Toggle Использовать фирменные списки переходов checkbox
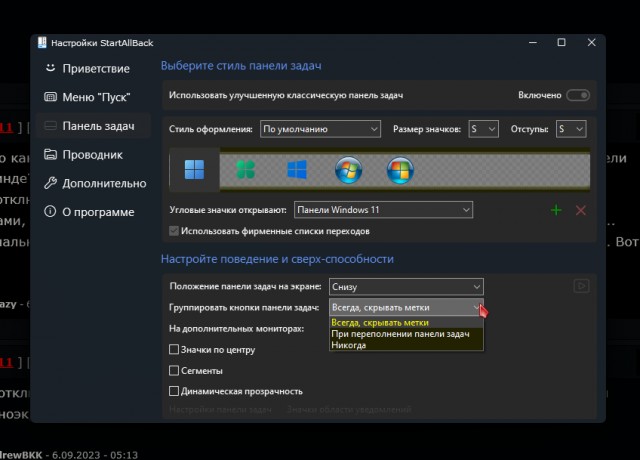Screen dimensions: 640x460 pyautogui.click(x=174, y=231)
